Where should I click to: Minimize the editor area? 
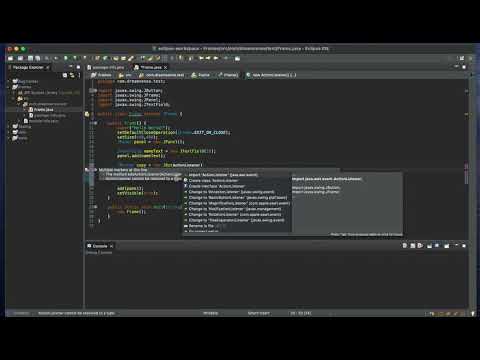coord(456,67)
